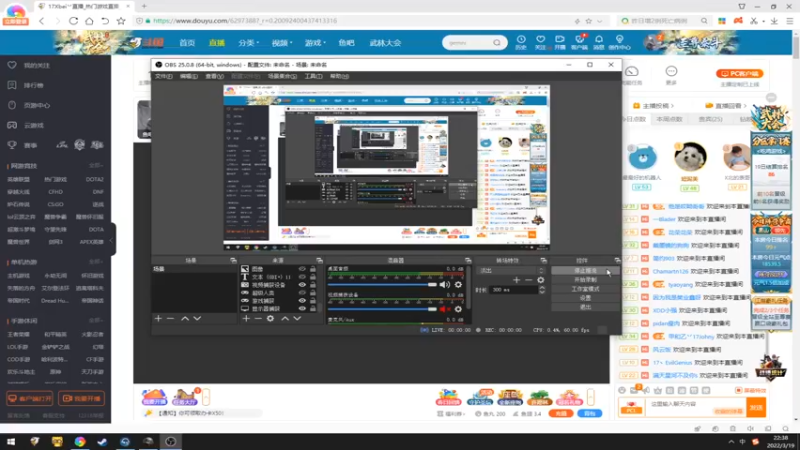
Task: Toggle visibility eye of the 显示器捕获 source
Action: pyautogui.click(x=302, y=309)
